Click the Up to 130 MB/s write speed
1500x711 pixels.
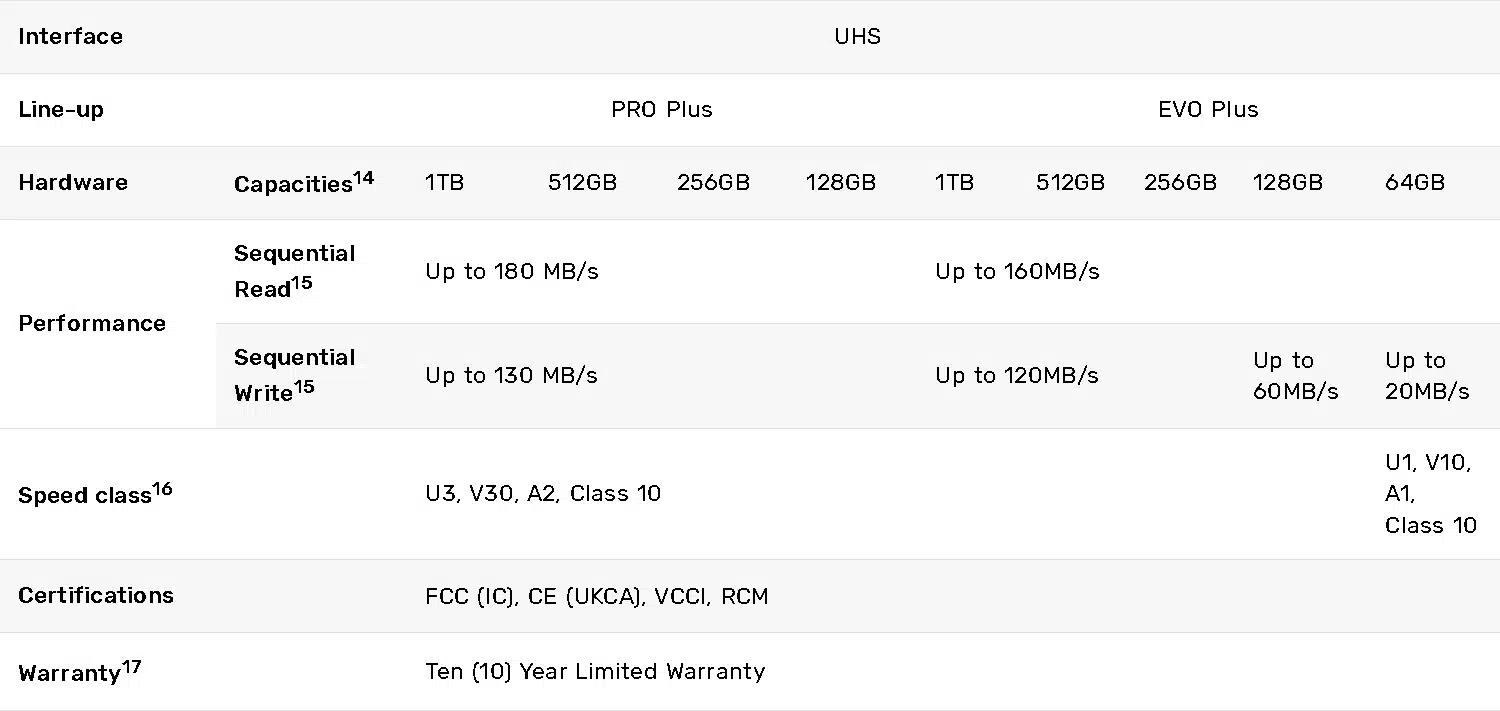click(511, 376)
